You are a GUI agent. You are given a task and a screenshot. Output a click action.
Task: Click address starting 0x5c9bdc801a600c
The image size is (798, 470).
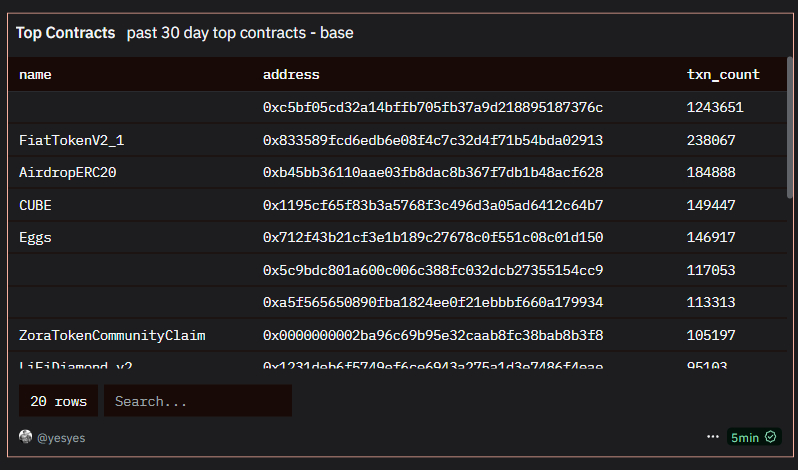click(433, 270)
